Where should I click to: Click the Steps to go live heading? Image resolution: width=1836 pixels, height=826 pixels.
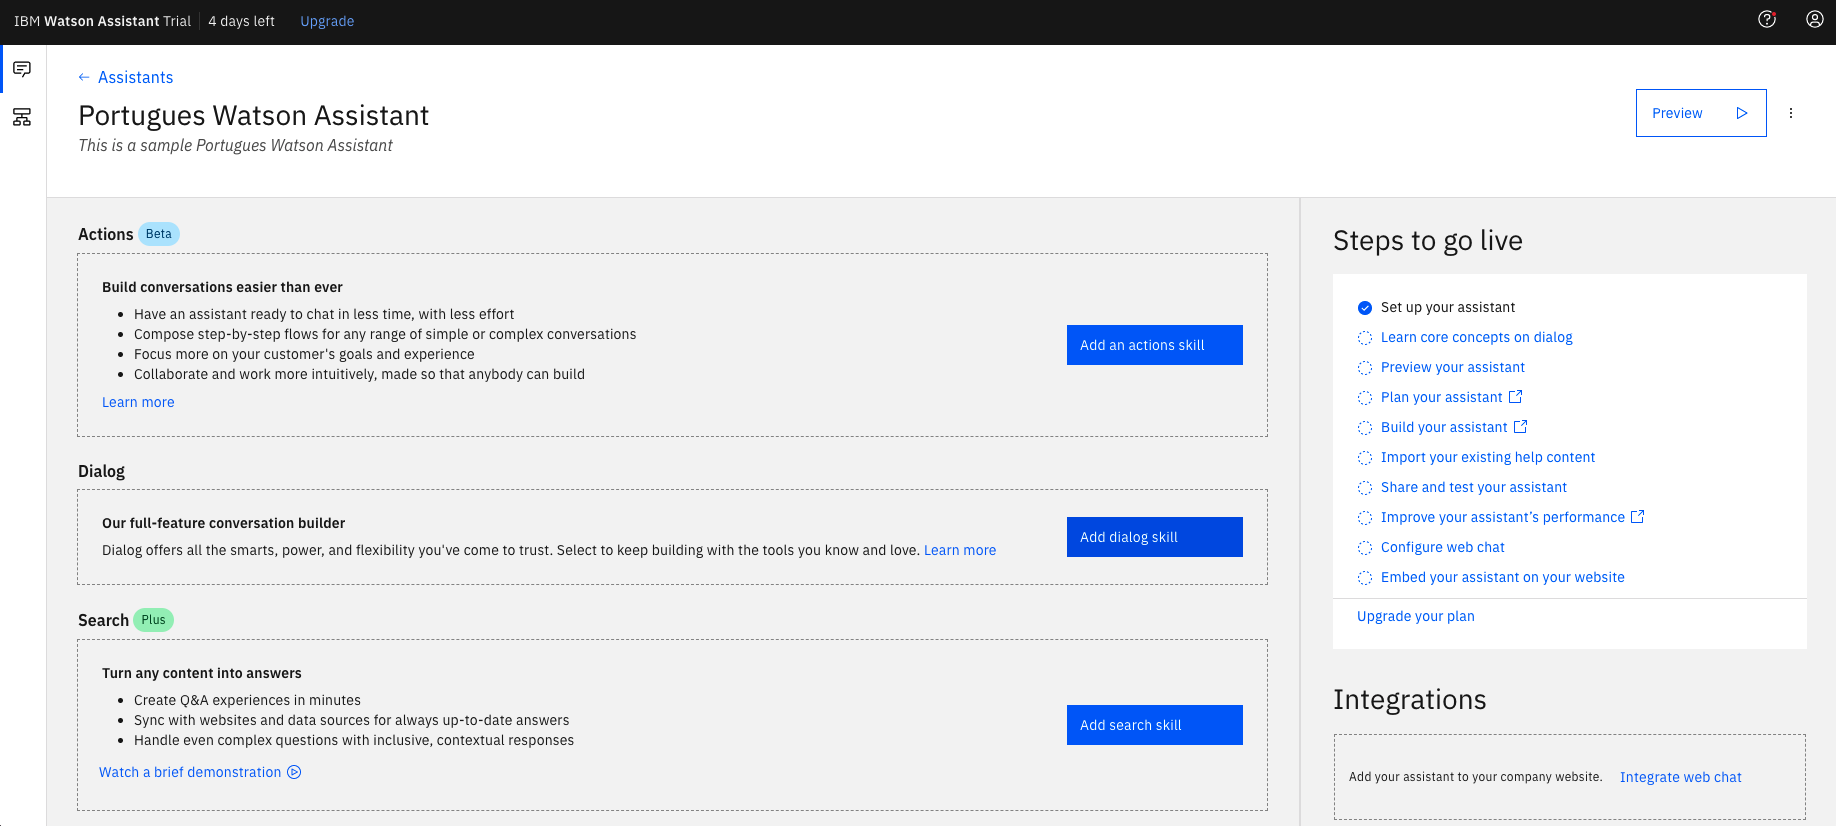(1427, 241)
